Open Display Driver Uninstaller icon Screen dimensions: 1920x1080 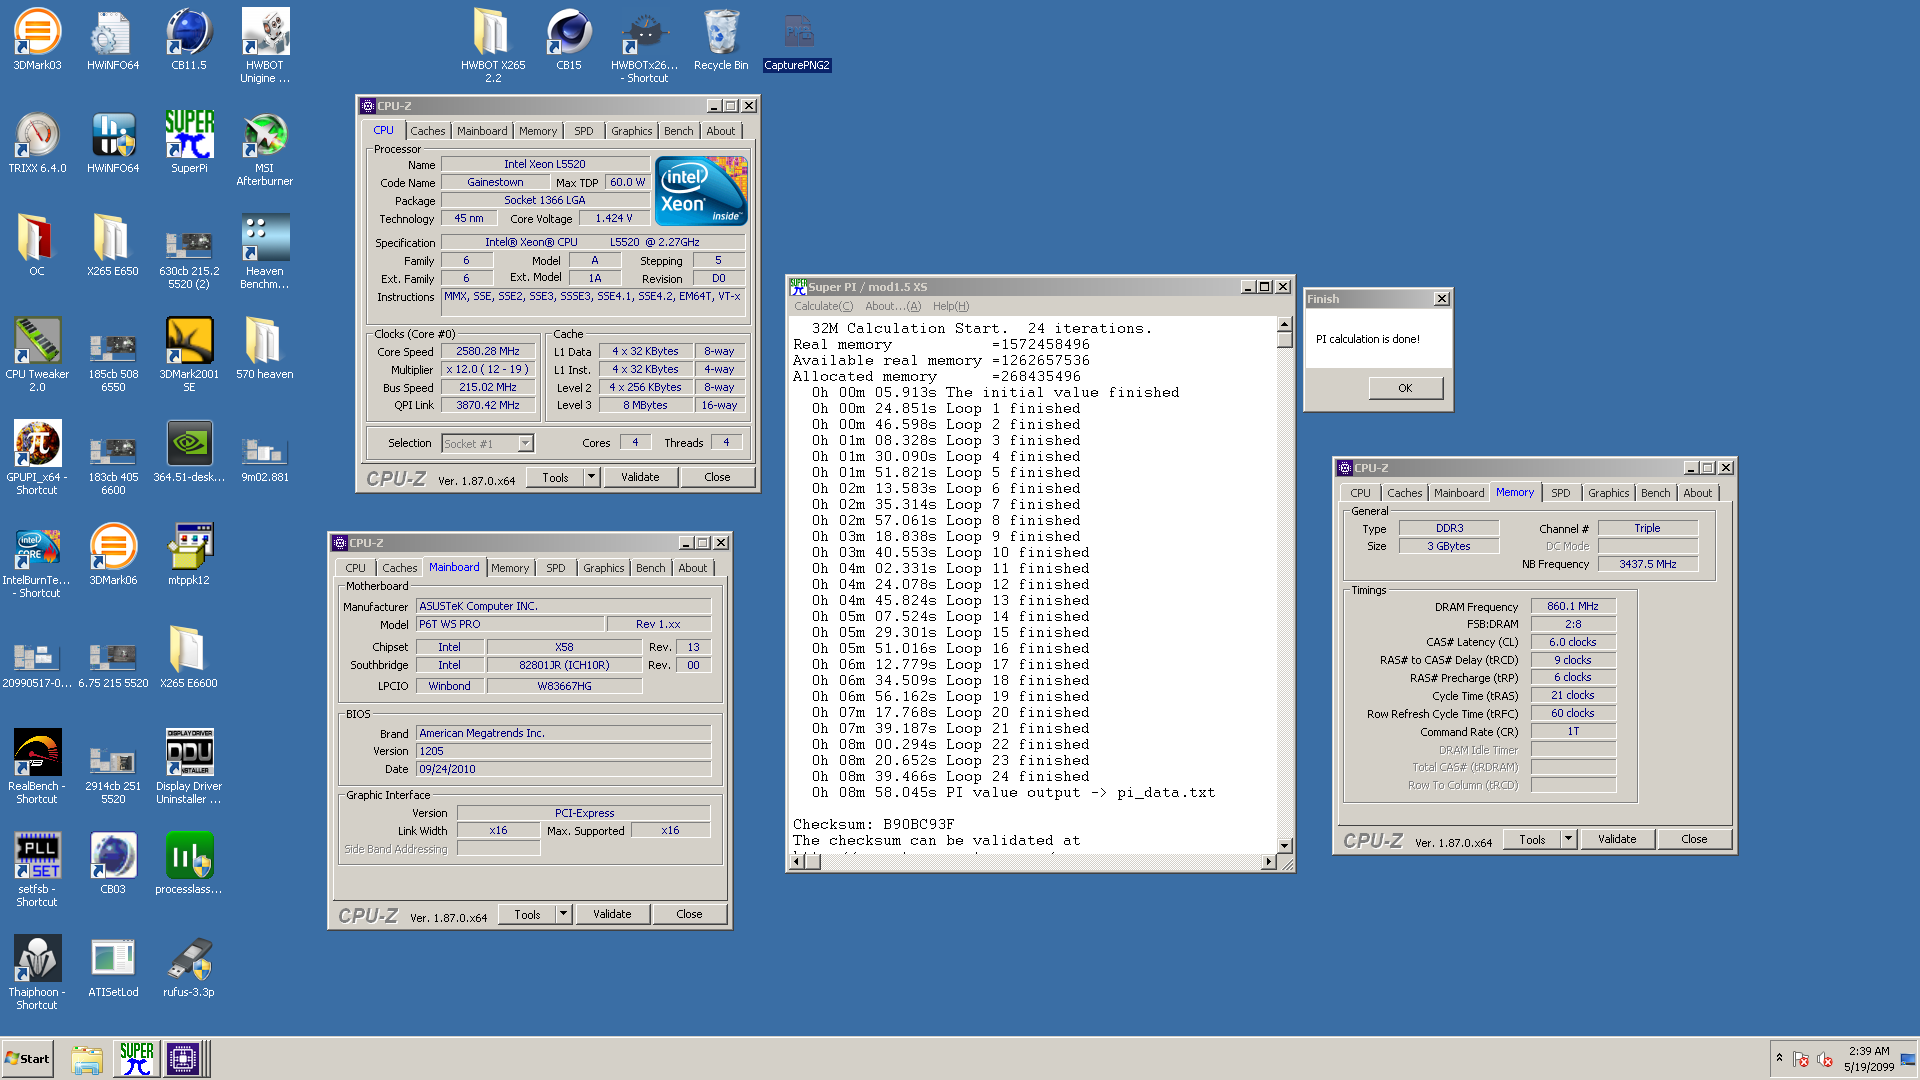(189, 767)
